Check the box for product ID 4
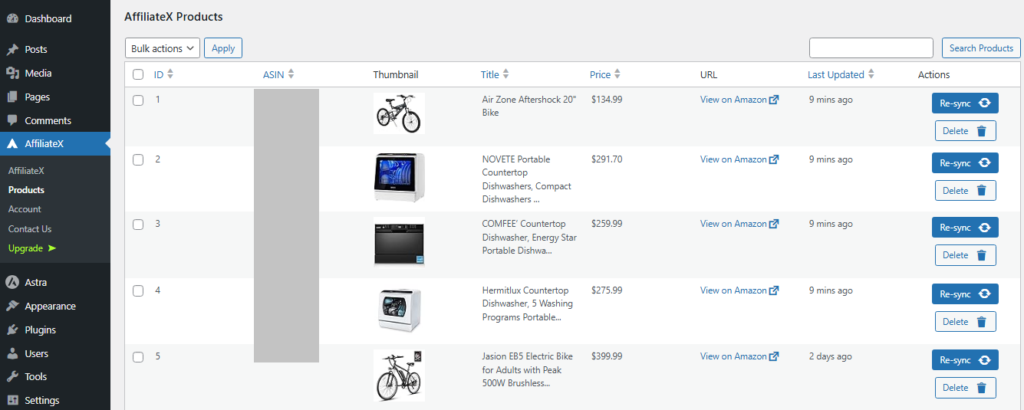 pos(138,291)
